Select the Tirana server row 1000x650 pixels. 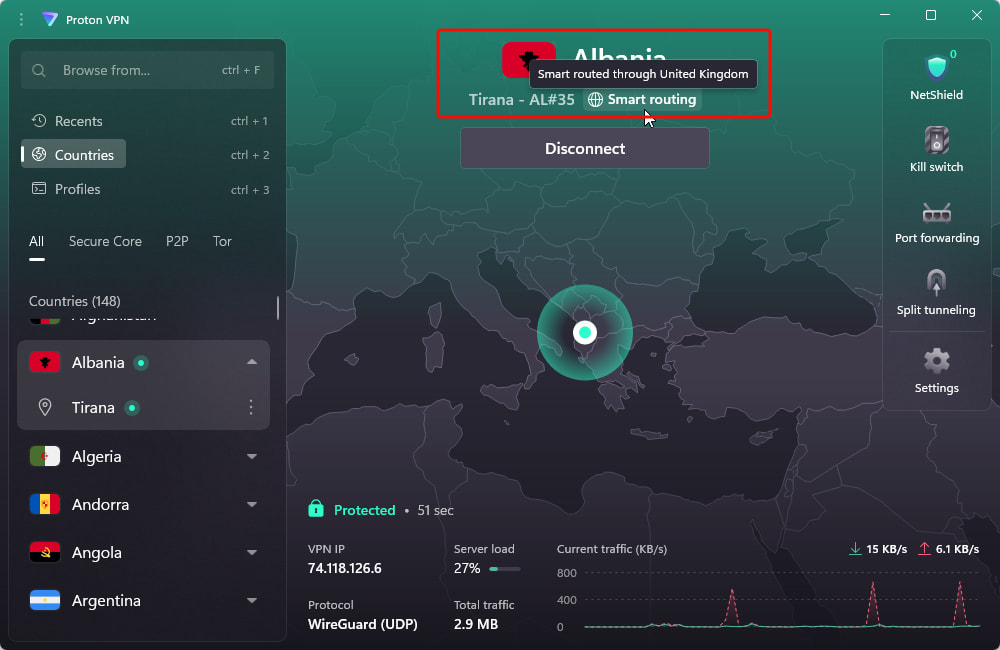[143, 407]
